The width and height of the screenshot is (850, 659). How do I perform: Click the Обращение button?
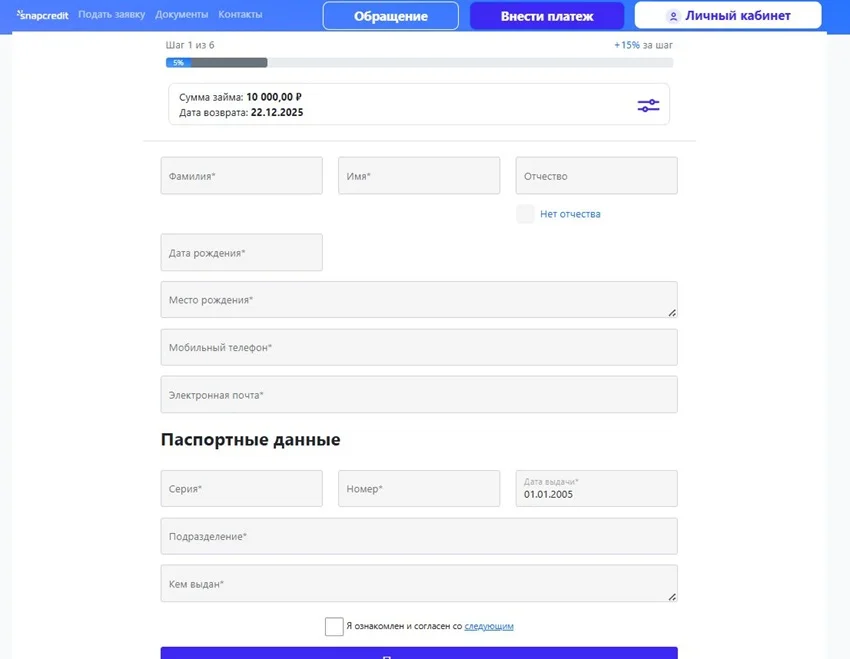pyautogui.click(x=390, y=16)
